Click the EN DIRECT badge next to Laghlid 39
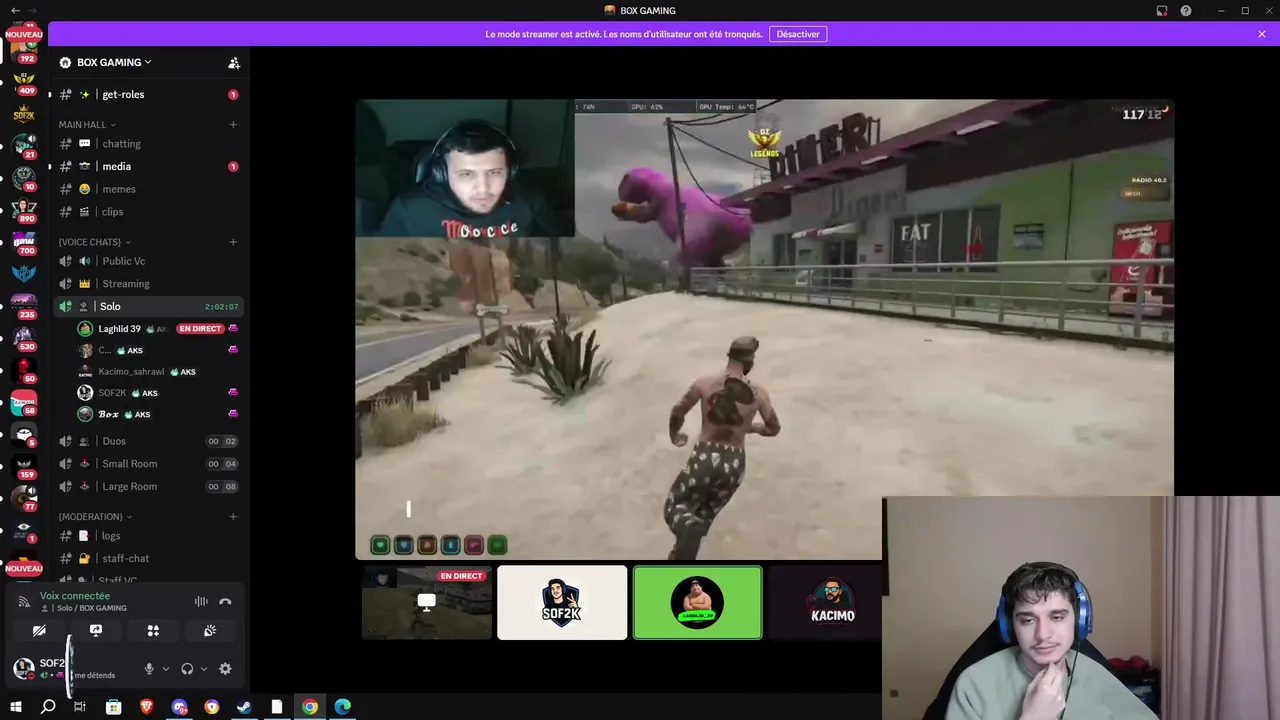Screen dimensions: 1280x720 tap(200, 329)
